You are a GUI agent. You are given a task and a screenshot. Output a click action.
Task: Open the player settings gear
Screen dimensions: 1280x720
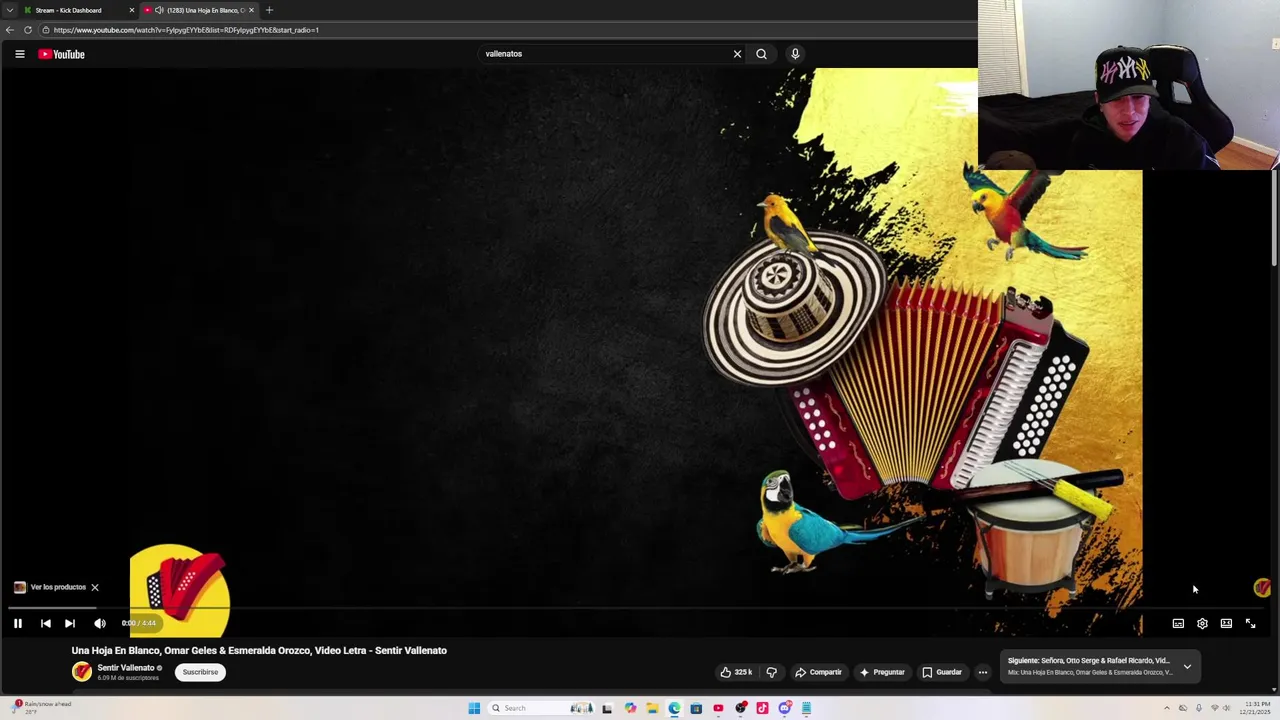coord(1202,623)
